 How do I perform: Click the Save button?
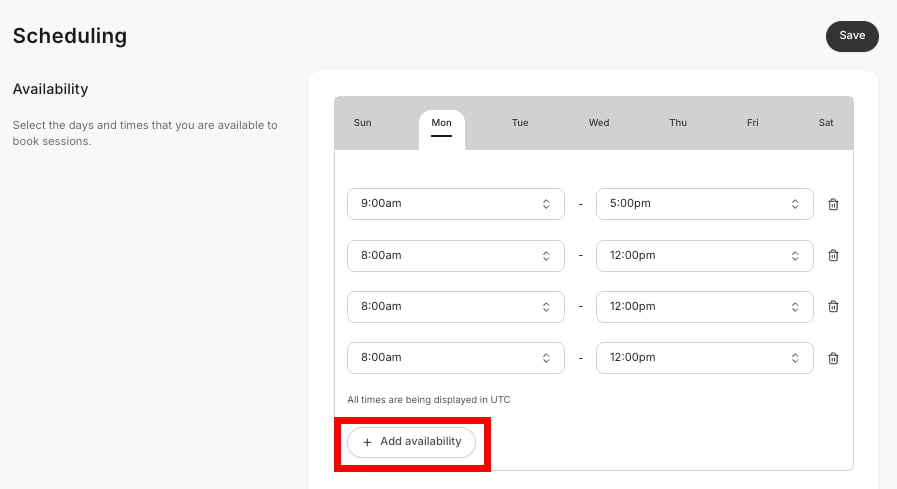tap(852, 36)
